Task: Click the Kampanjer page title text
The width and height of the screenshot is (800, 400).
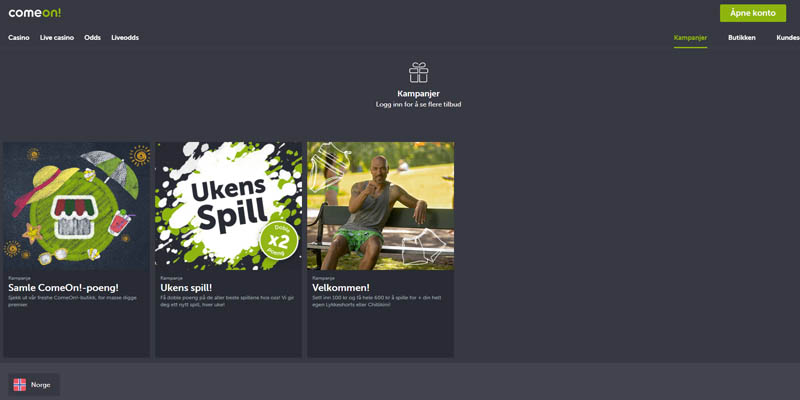Action: [418, 94]
